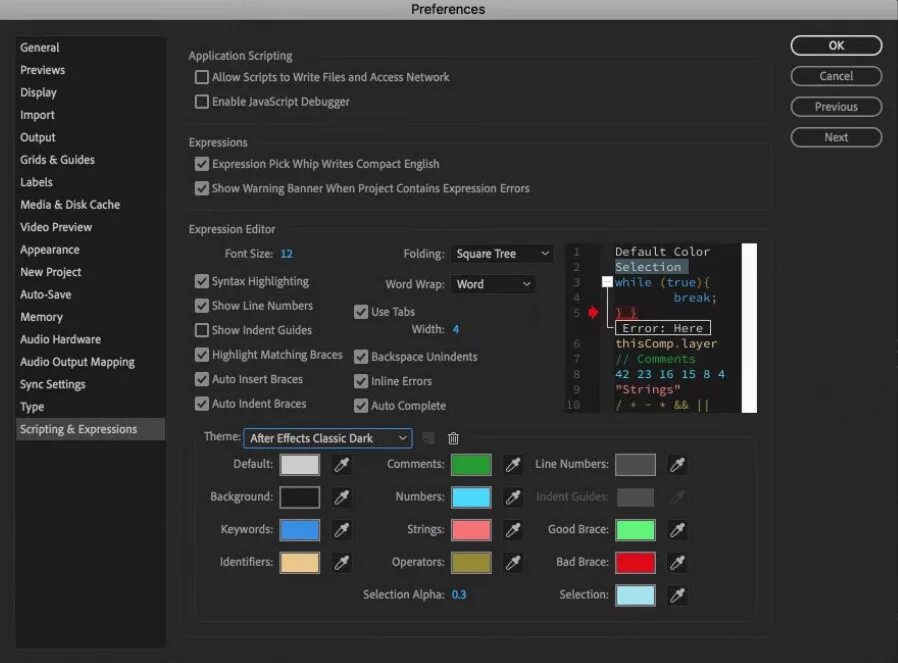Click the Operators eyedropper icon
This screenshot has width=898, height=663.
coord(513,563)
